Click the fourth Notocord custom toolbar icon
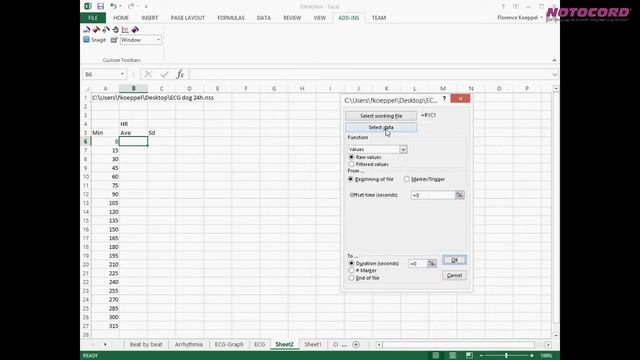 [x=116, y=29]
